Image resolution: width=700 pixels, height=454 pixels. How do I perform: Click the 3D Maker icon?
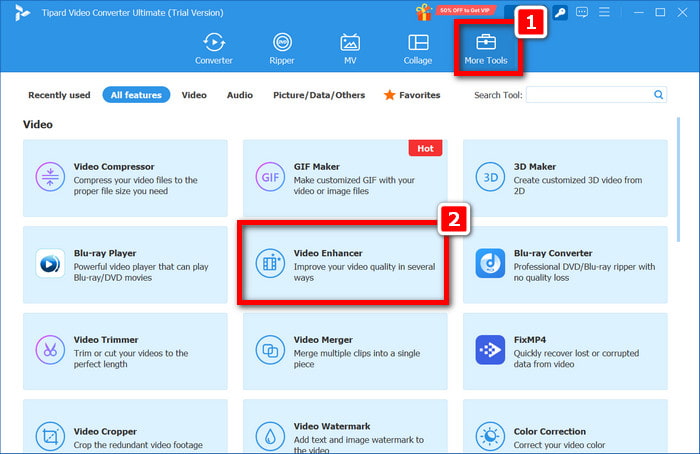(490, 177)
